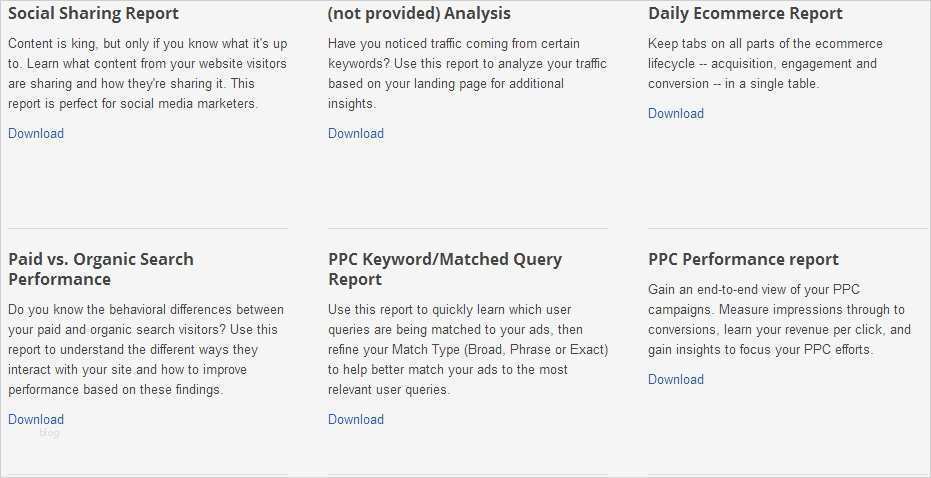This screenshot has height=478, width=931.
Task: Select the PPC Performance report heading
Action: pyautogui.click(x=743, y=259)
